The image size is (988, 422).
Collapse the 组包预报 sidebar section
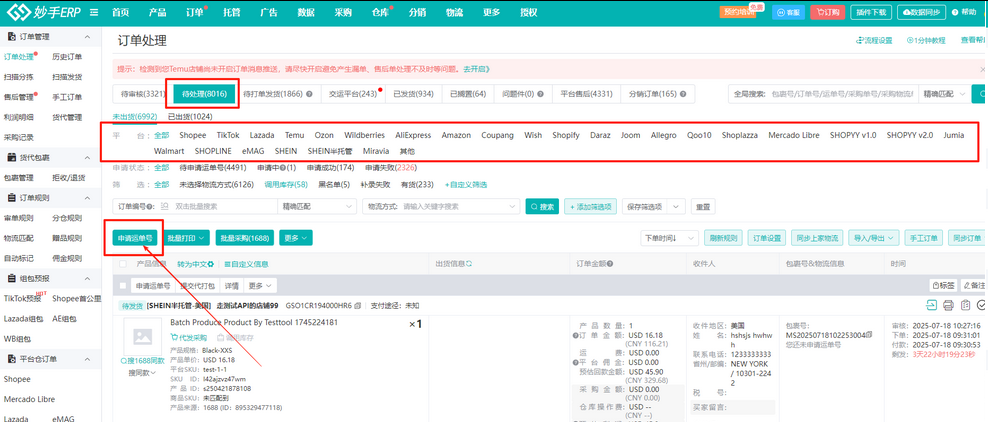click(87, 278)
